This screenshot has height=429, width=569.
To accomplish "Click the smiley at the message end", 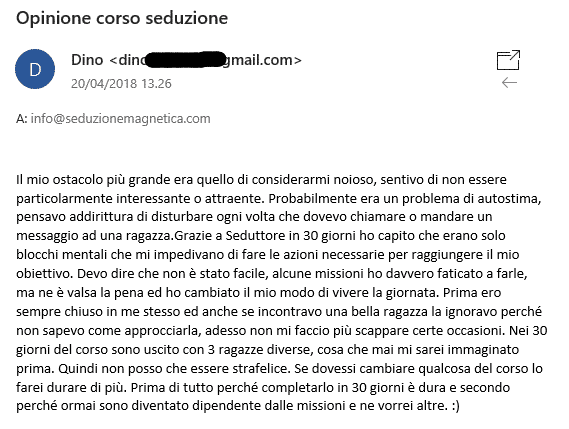I will tap(456, 406).
